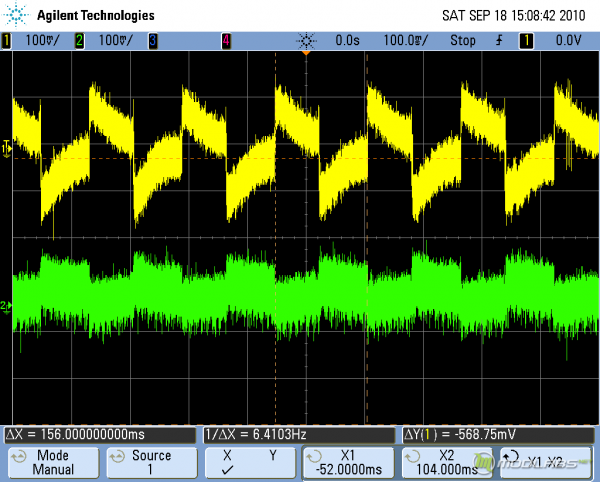Select the channel 2 green indicator
This screenshot has width=600, height=482.
(x=79, y=41)
